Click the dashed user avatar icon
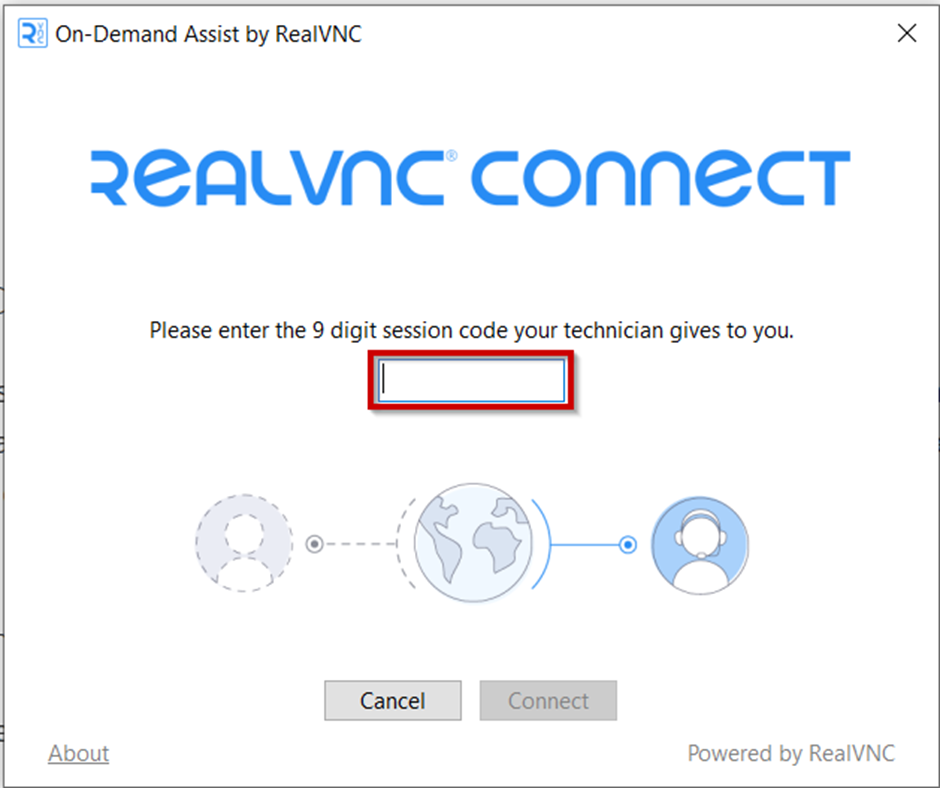Image resolution: width=940 pixels, height=788 pixels. 244,543
